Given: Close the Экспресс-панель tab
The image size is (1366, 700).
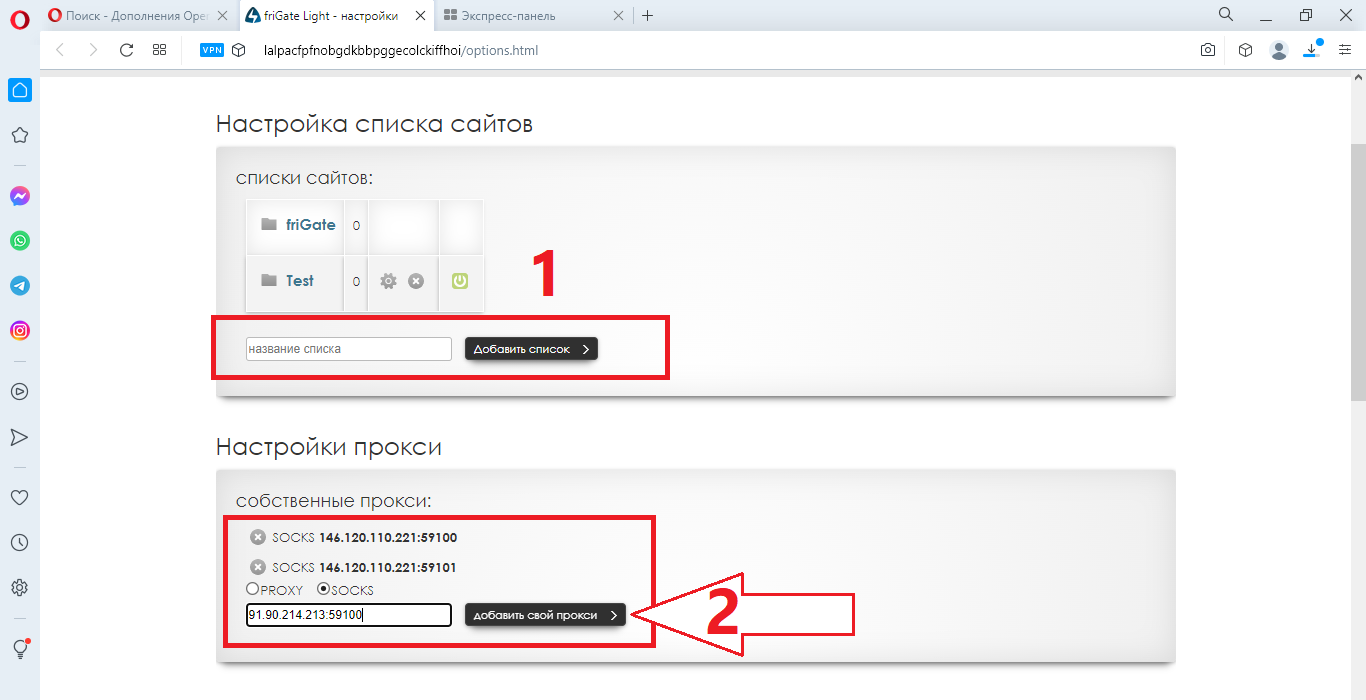Looking at the screenshot, I should [x=619, y=16].
